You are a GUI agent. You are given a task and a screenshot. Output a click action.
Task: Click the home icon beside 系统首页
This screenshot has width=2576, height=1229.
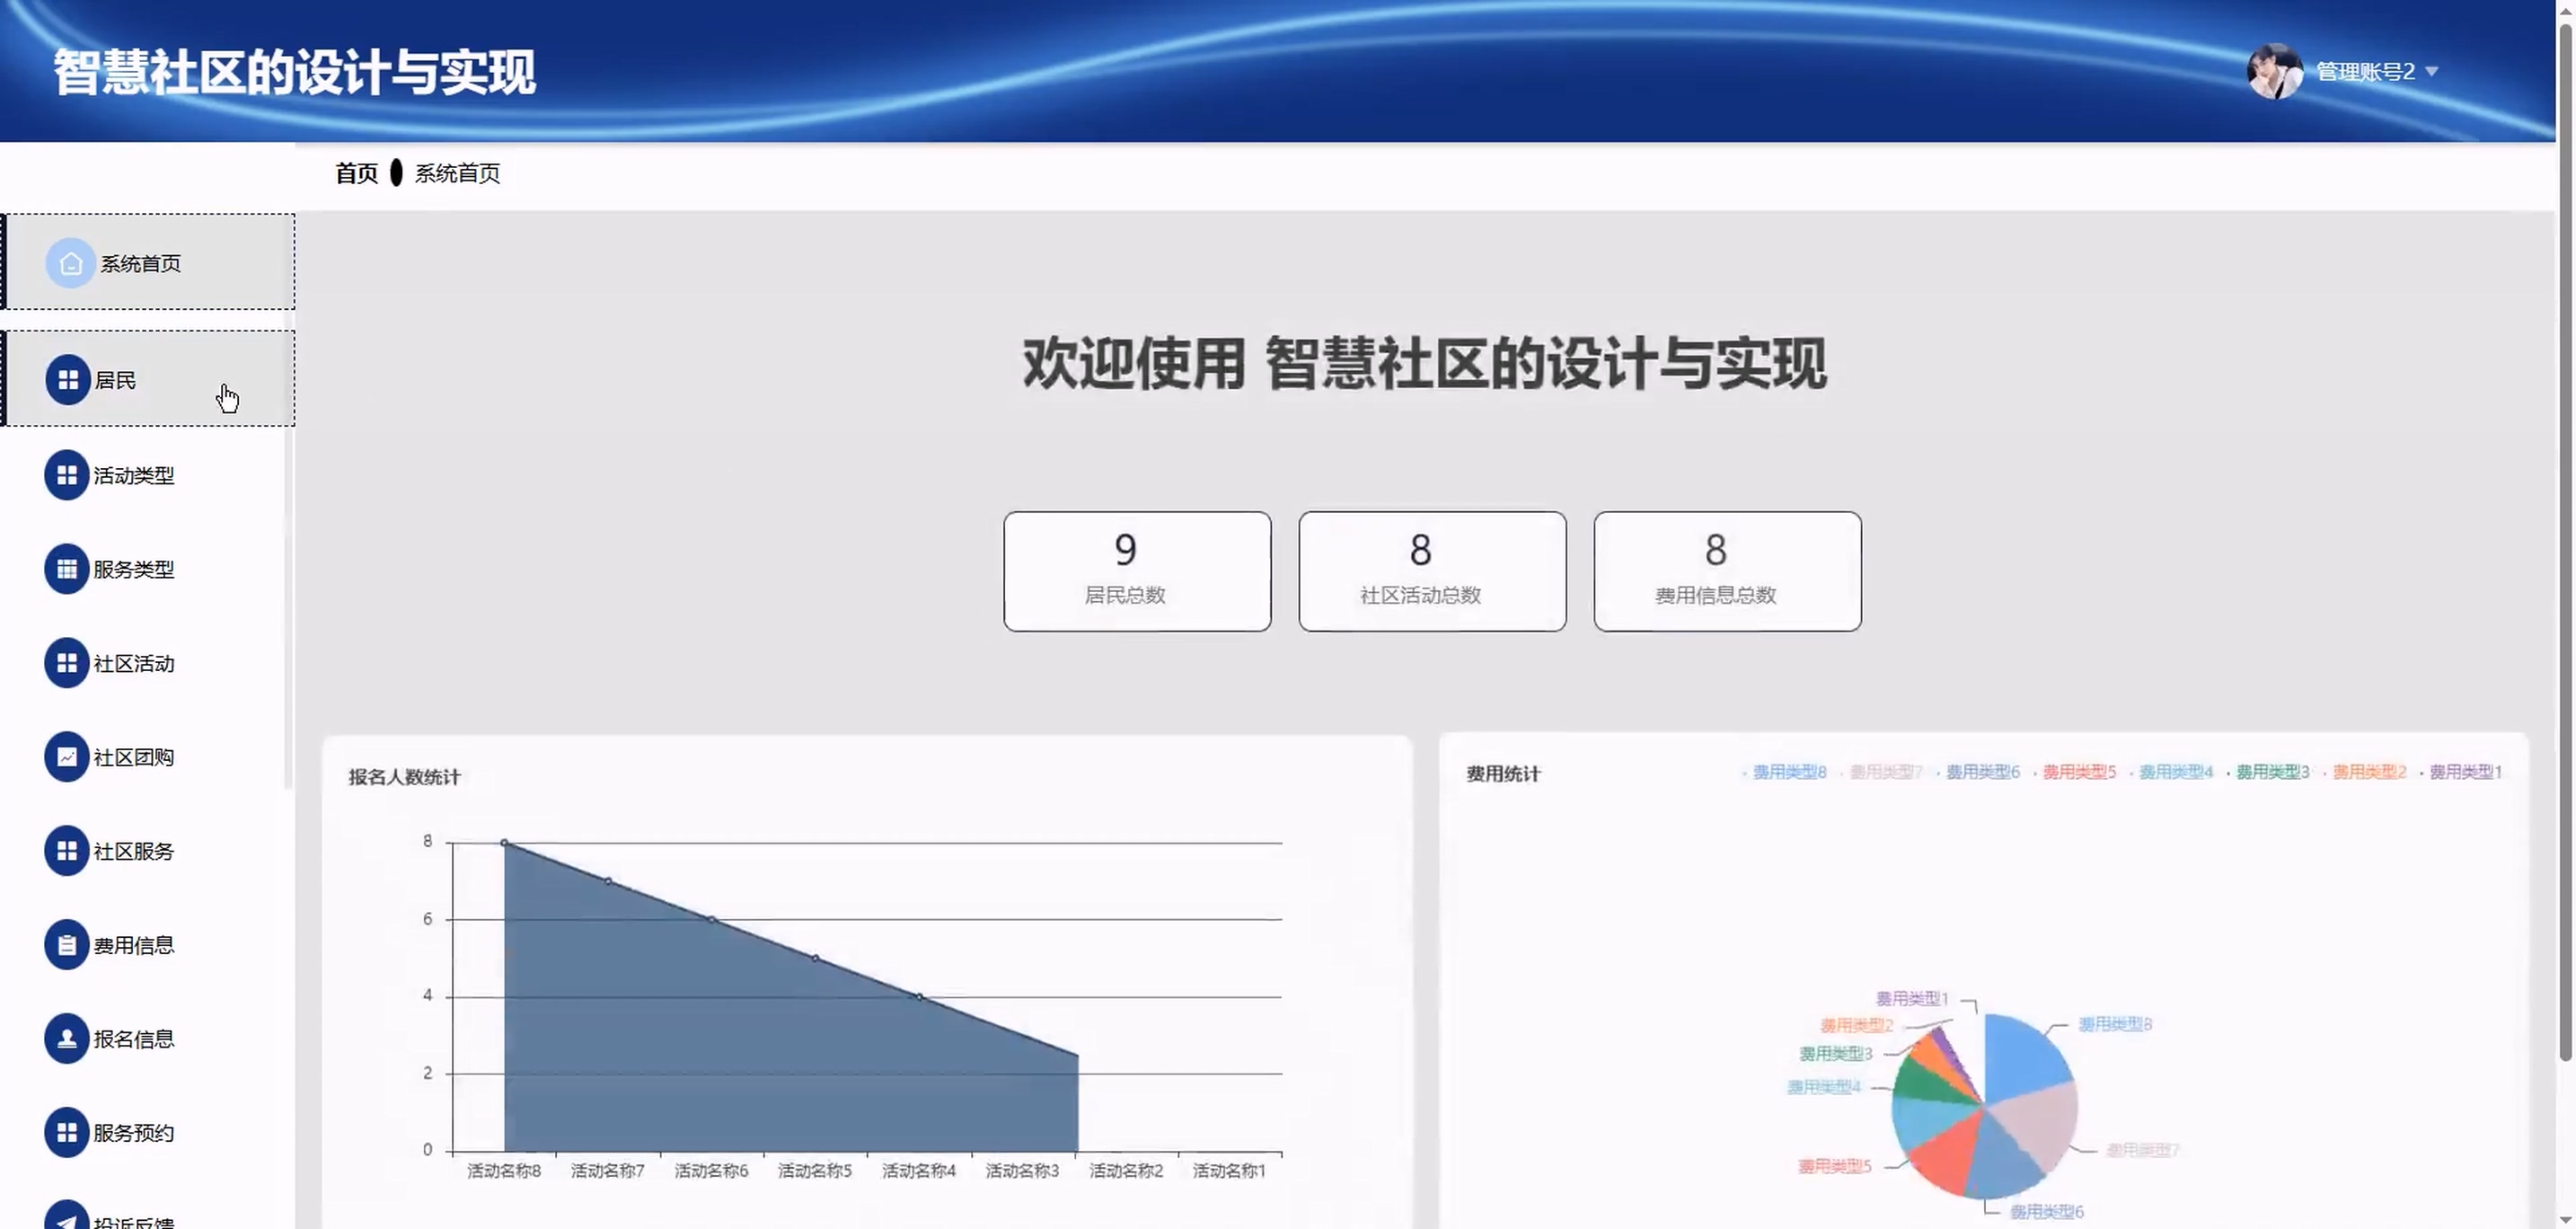(x=70, y=263)
